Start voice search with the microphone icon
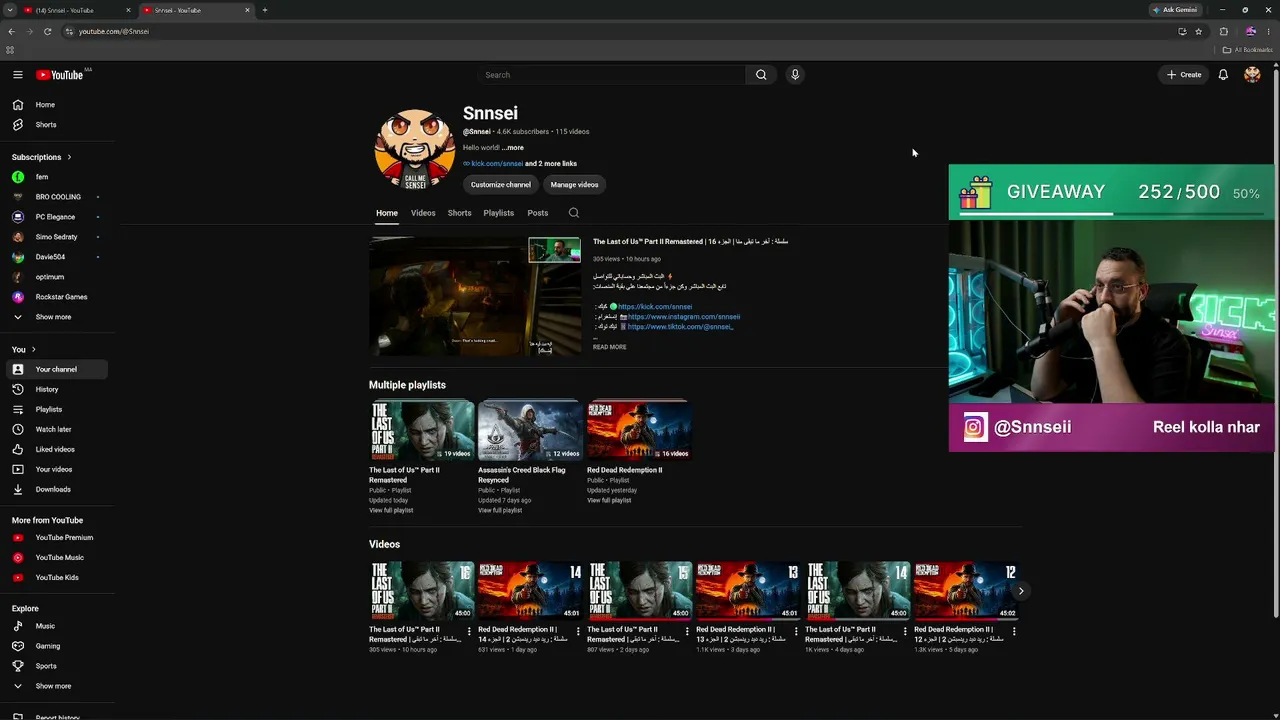 pos(795,75)
